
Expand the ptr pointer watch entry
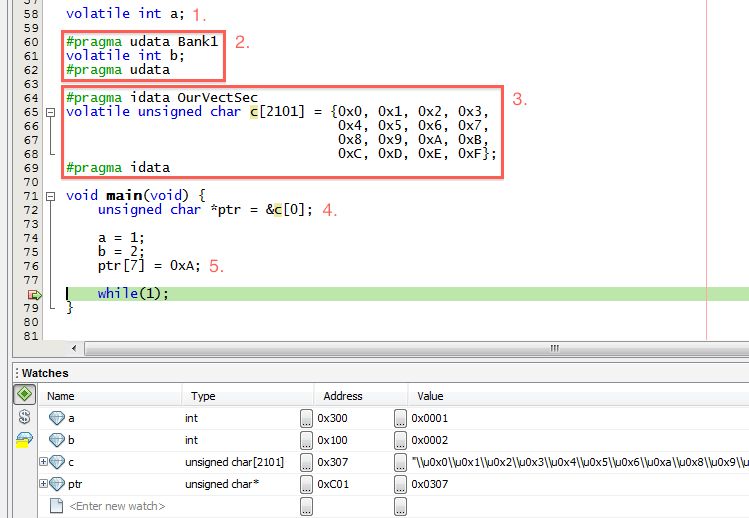43,484
